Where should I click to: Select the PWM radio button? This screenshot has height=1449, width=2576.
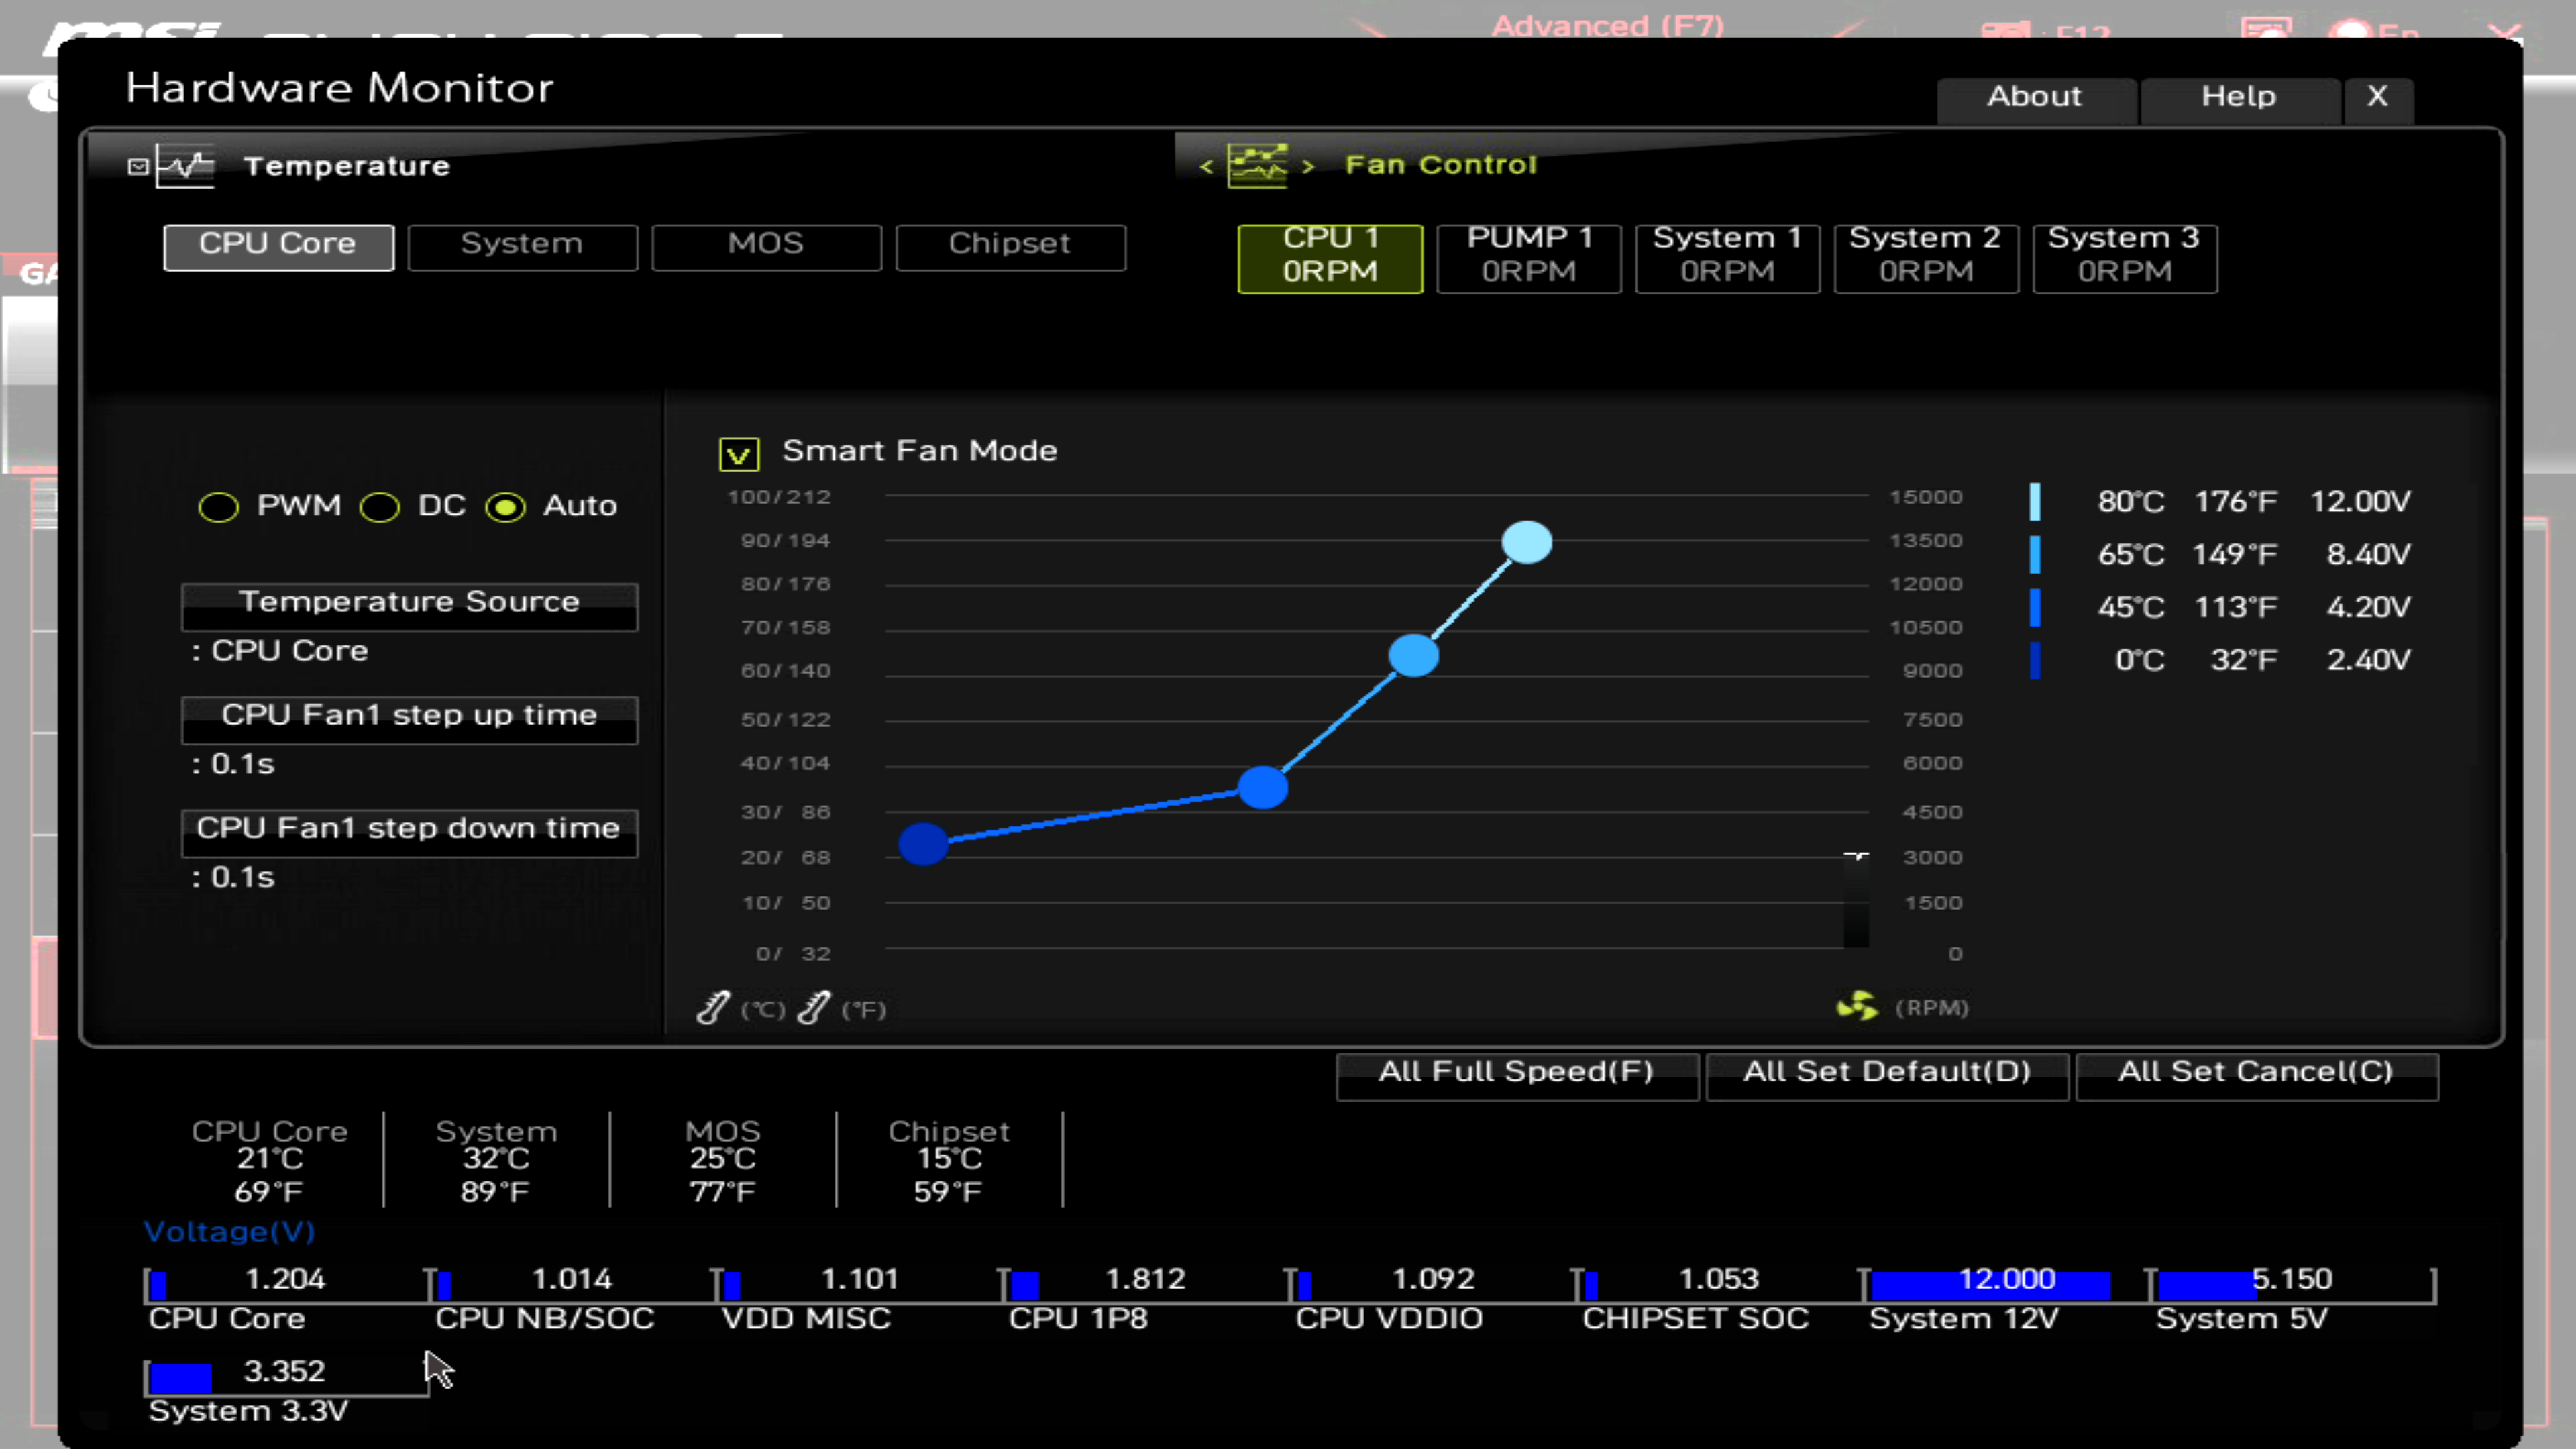pyautogui.click(x=218, y=508)
